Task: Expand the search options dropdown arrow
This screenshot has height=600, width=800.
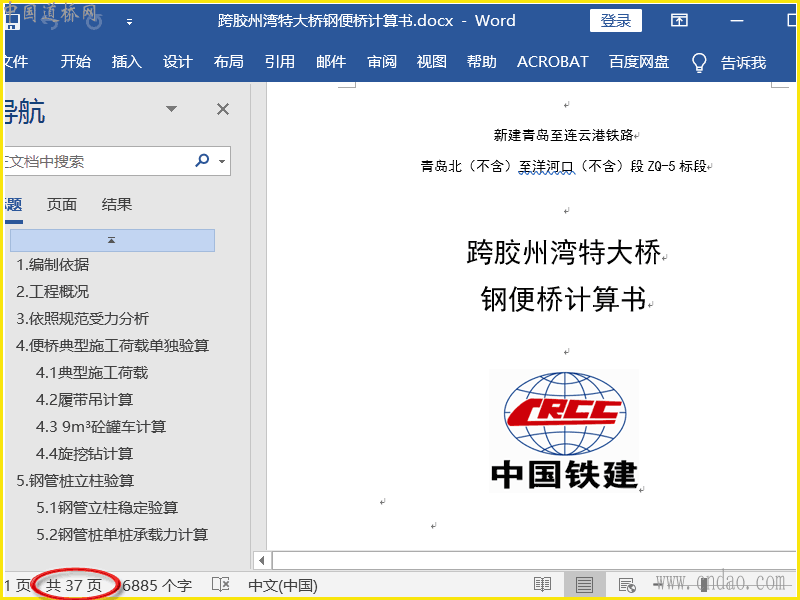Action: coord(222,161)
